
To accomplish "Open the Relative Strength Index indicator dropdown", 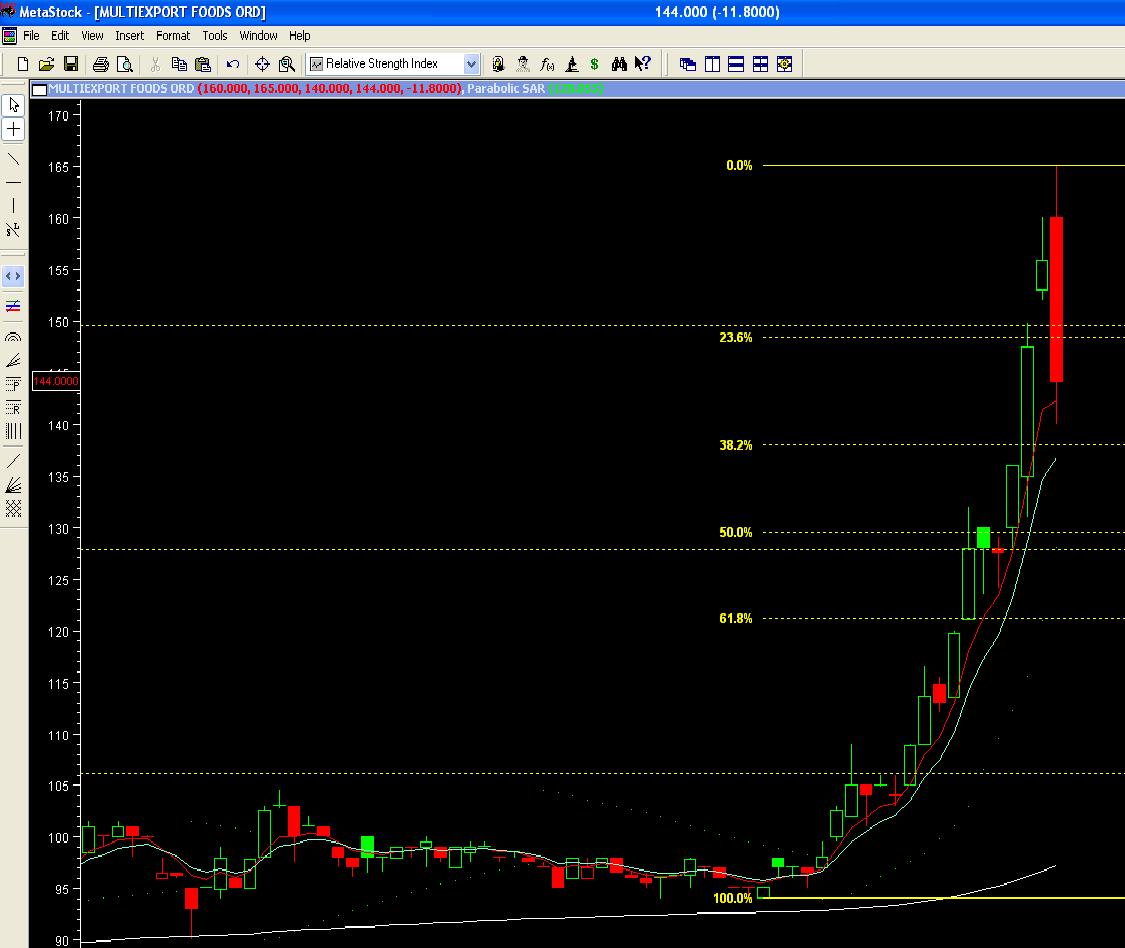I will tap(471, 64).
